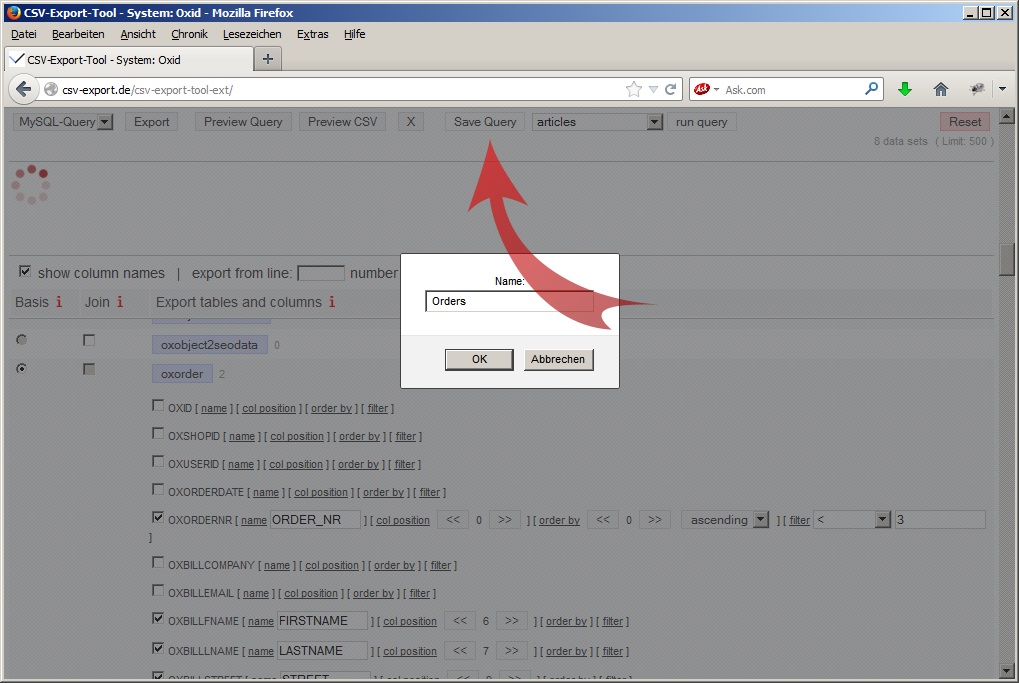Click Join info icon
Image resolution: width=1019 pixels, height=683 pixels.
[x=120, y=302]
